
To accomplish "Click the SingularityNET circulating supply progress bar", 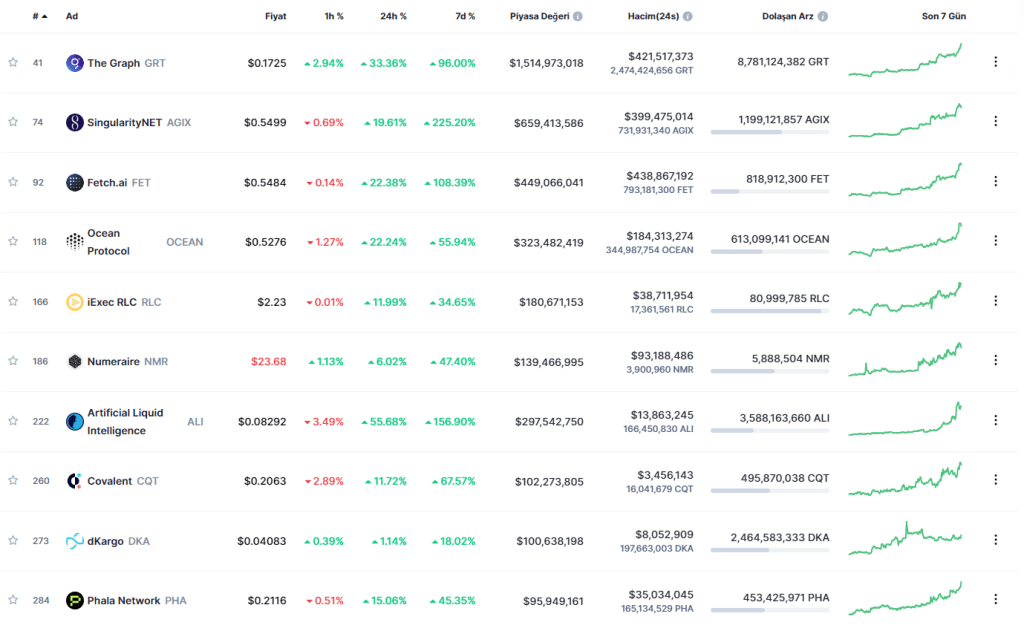I will 770,132.
